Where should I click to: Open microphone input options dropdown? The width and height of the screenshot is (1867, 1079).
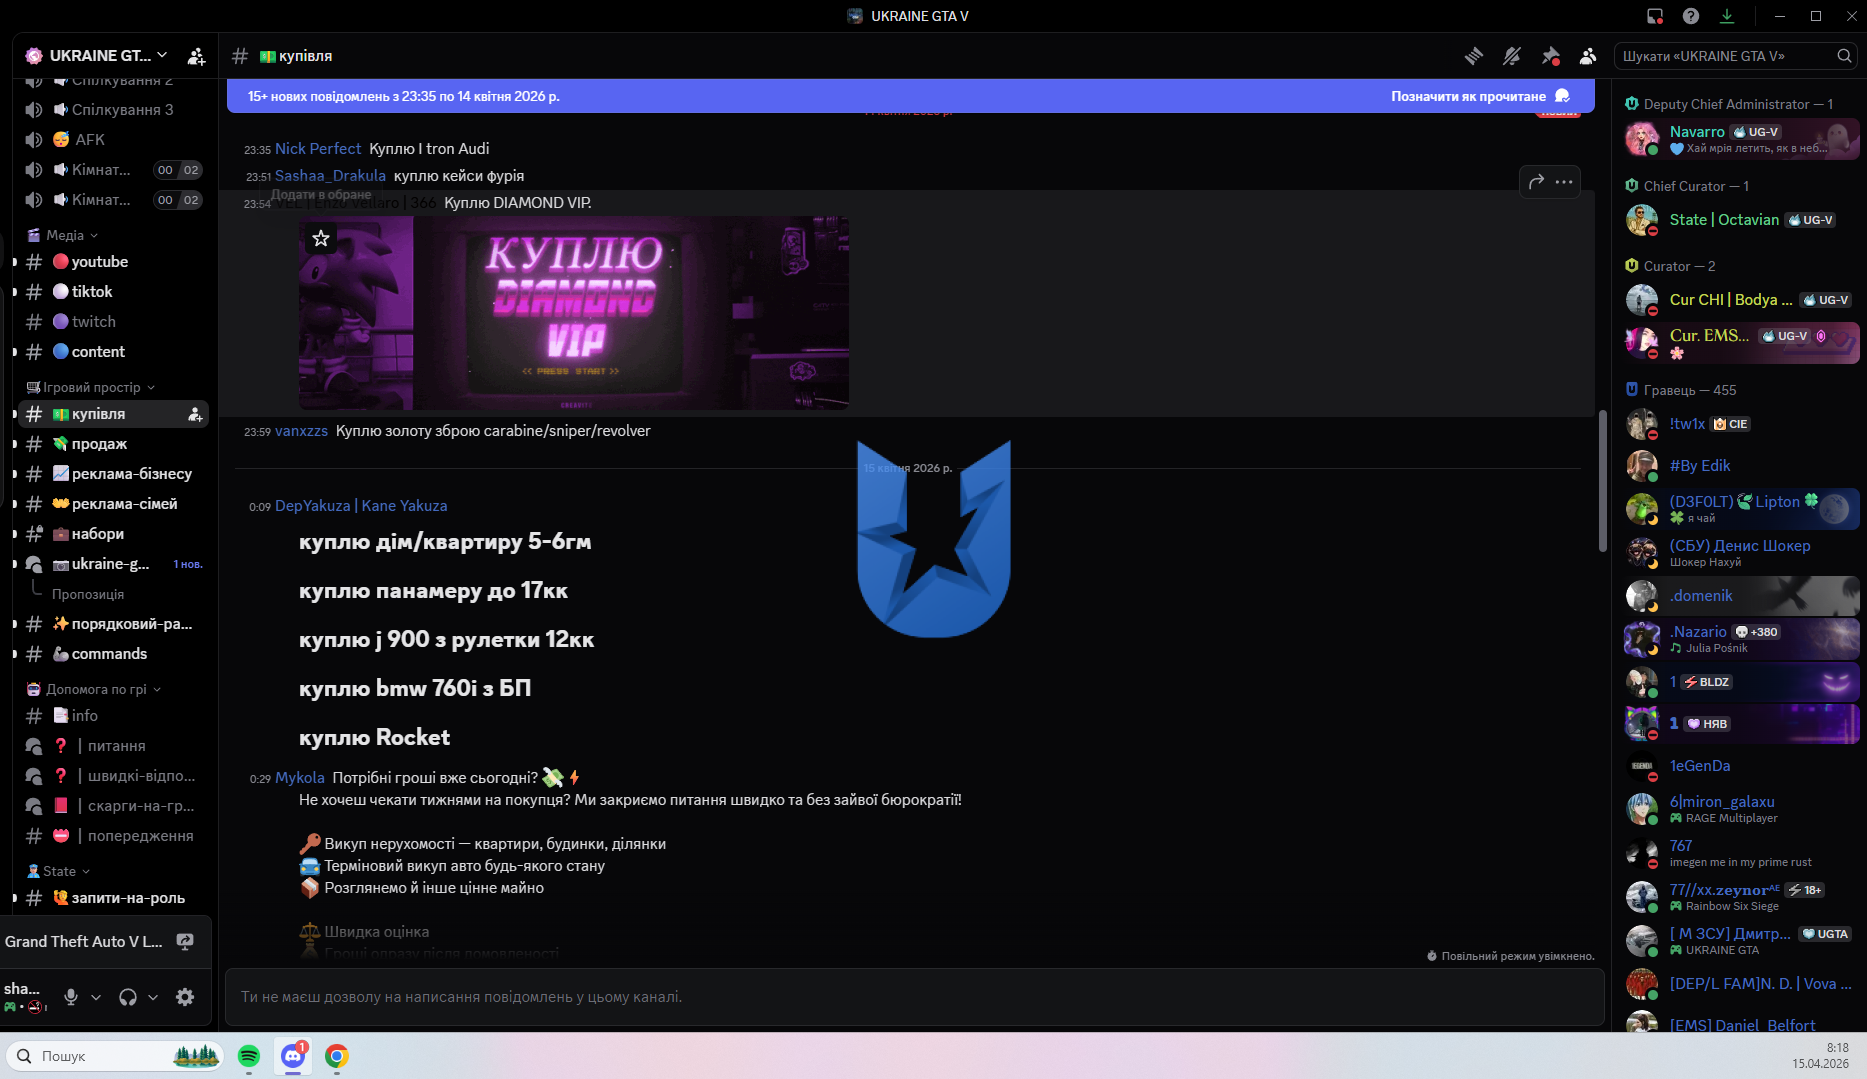coord(96,997)
